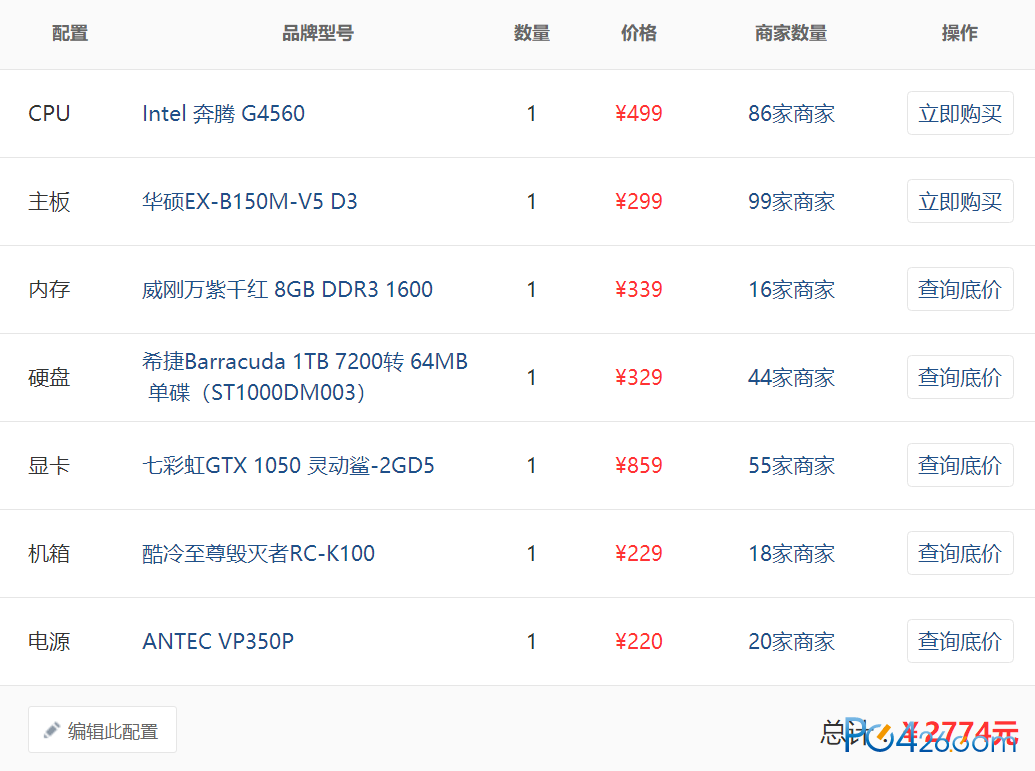Click the 操作 column header
This screenshot has height=771, width=1035.
[960, 33]
